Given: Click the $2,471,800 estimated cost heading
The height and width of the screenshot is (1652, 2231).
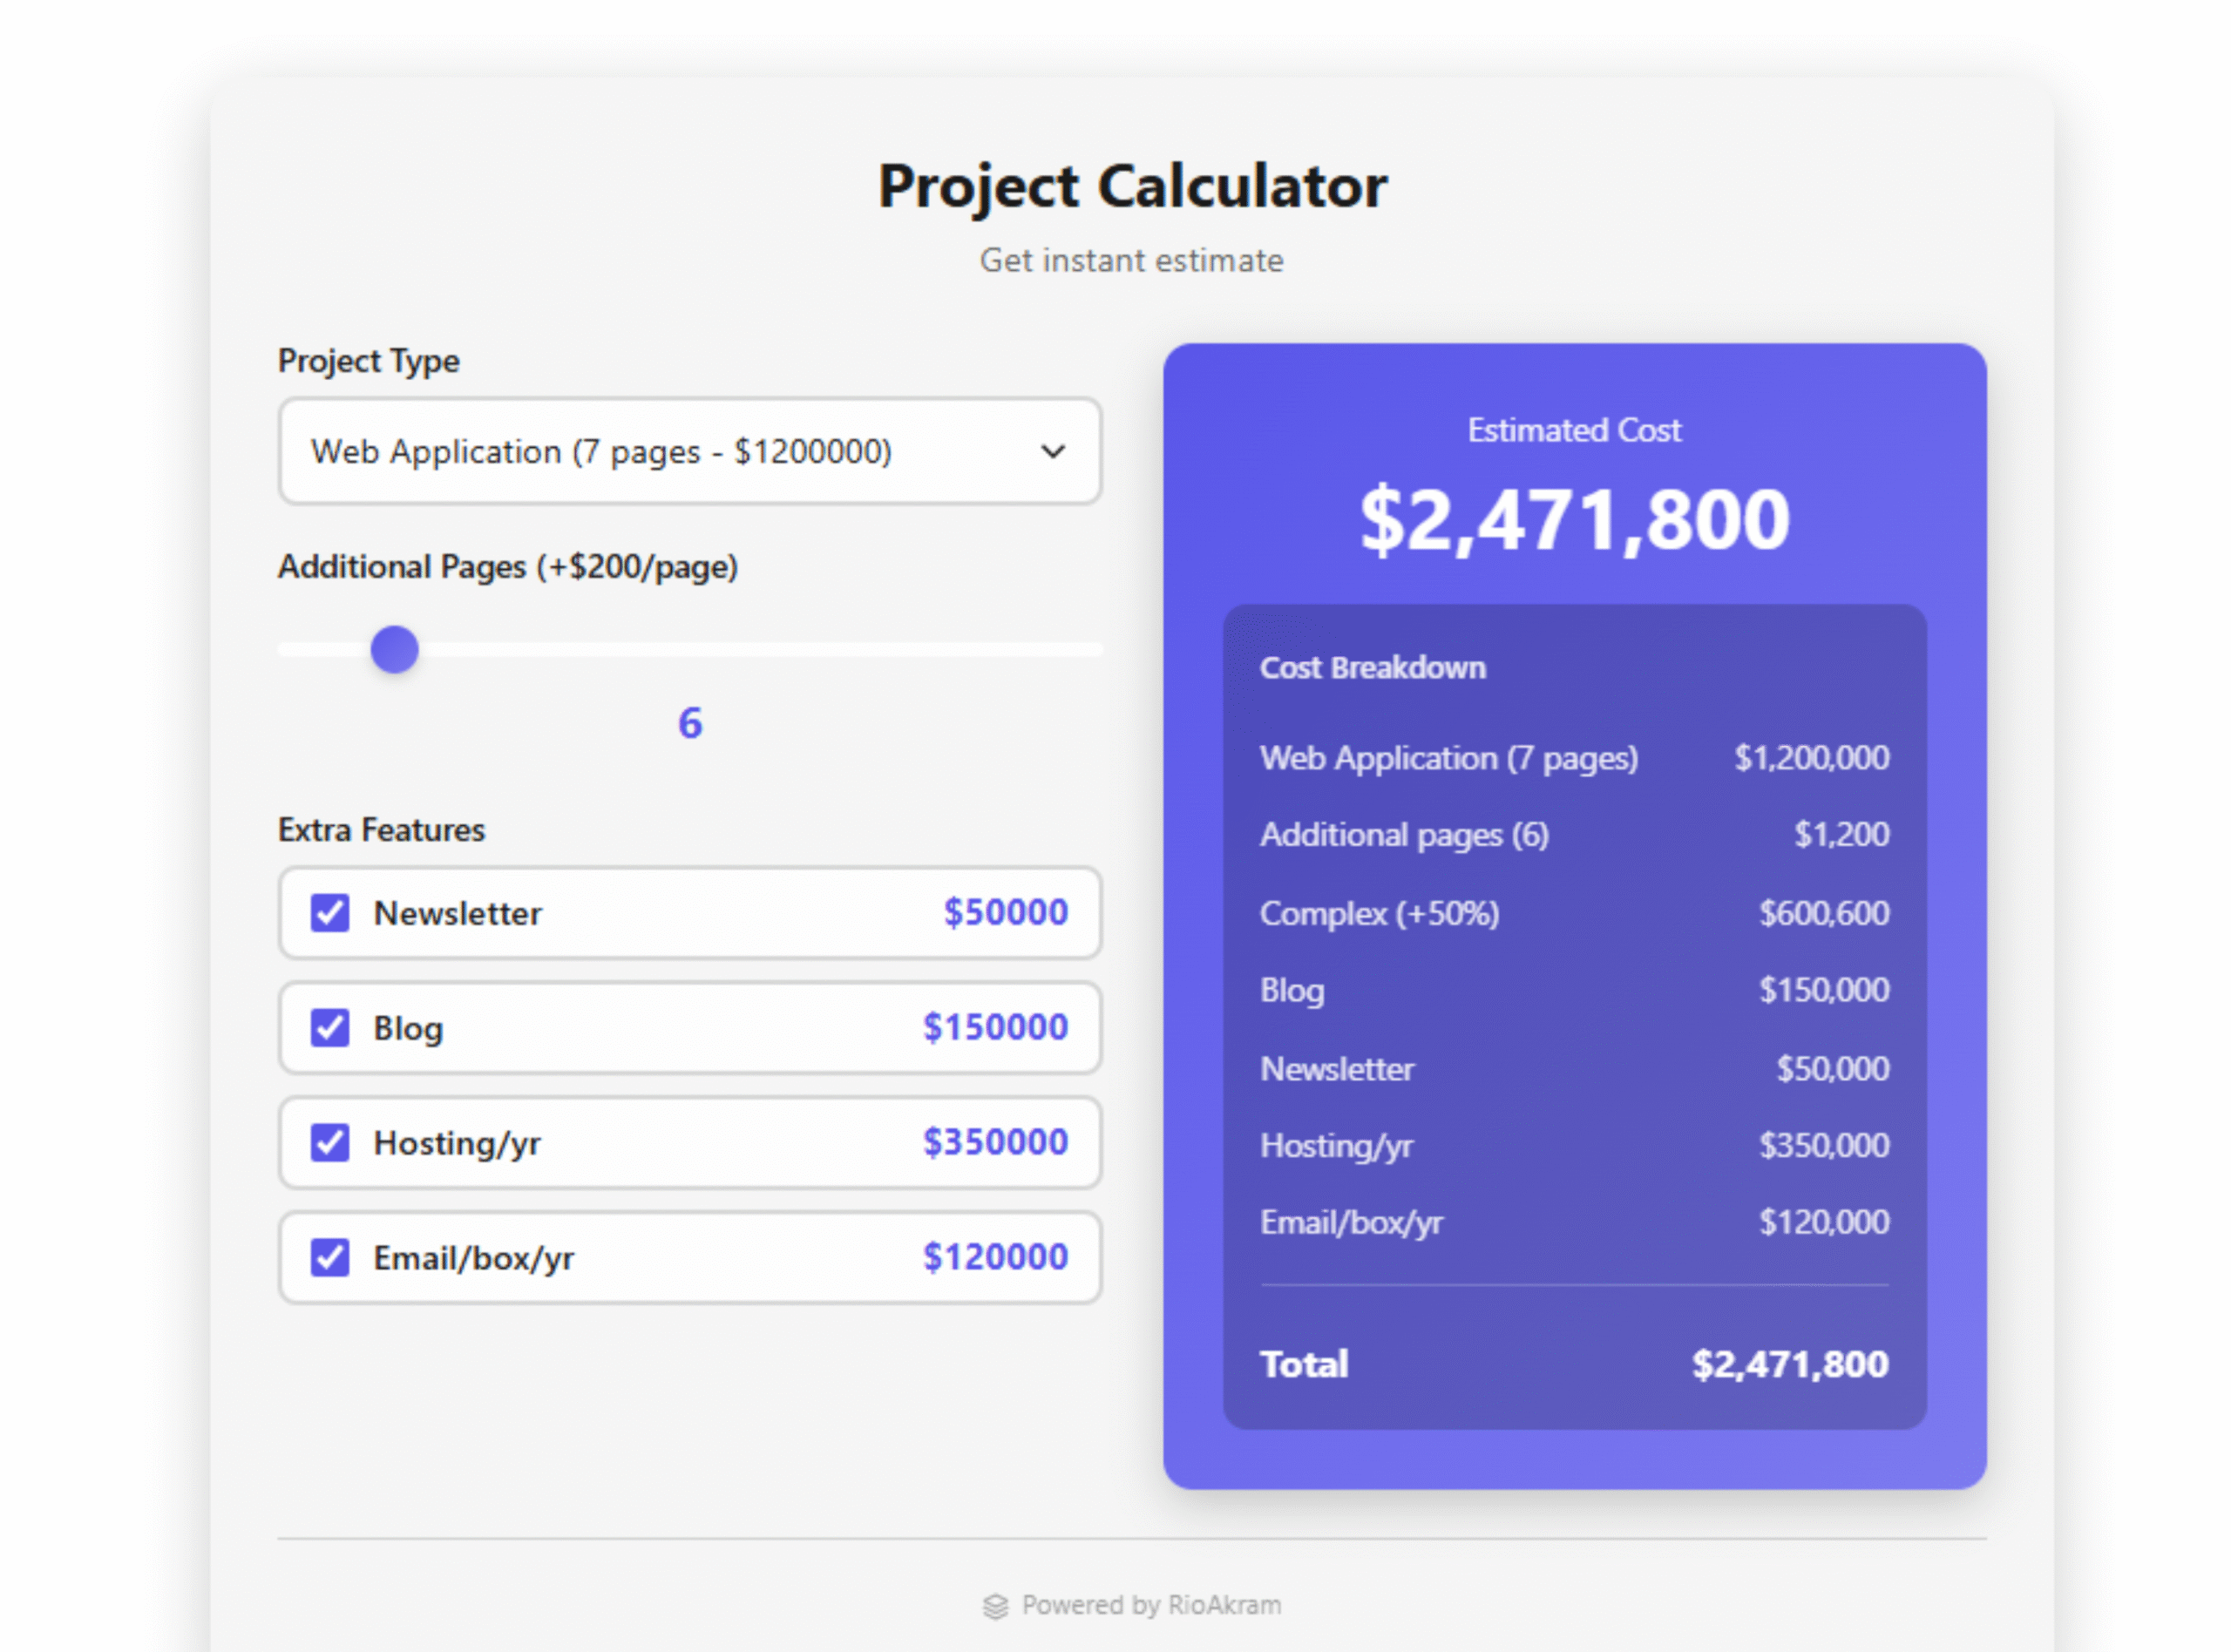Looking at the screenshot, I should [1574, 520].
